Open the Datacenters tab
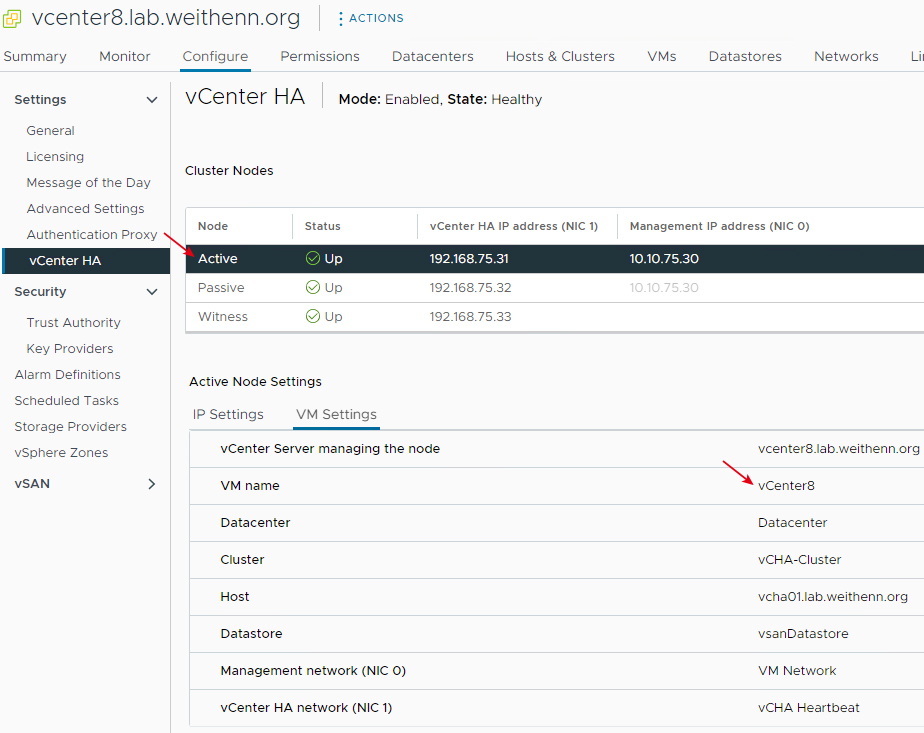Image resolution: width=924 pixels, height=733 pixels. click(433, 57)
